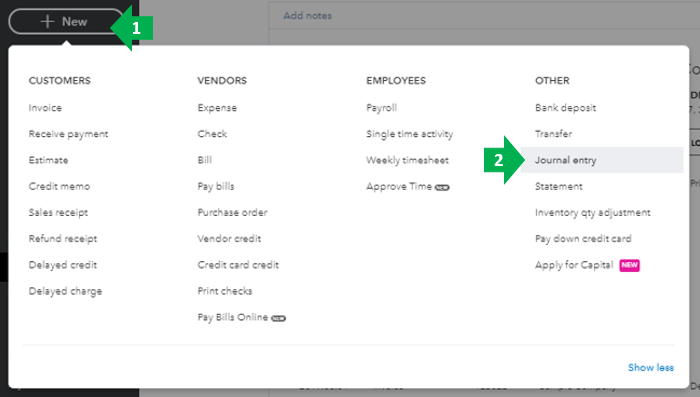
Task: Open the Bill entry
Action: tap(204, 160)
